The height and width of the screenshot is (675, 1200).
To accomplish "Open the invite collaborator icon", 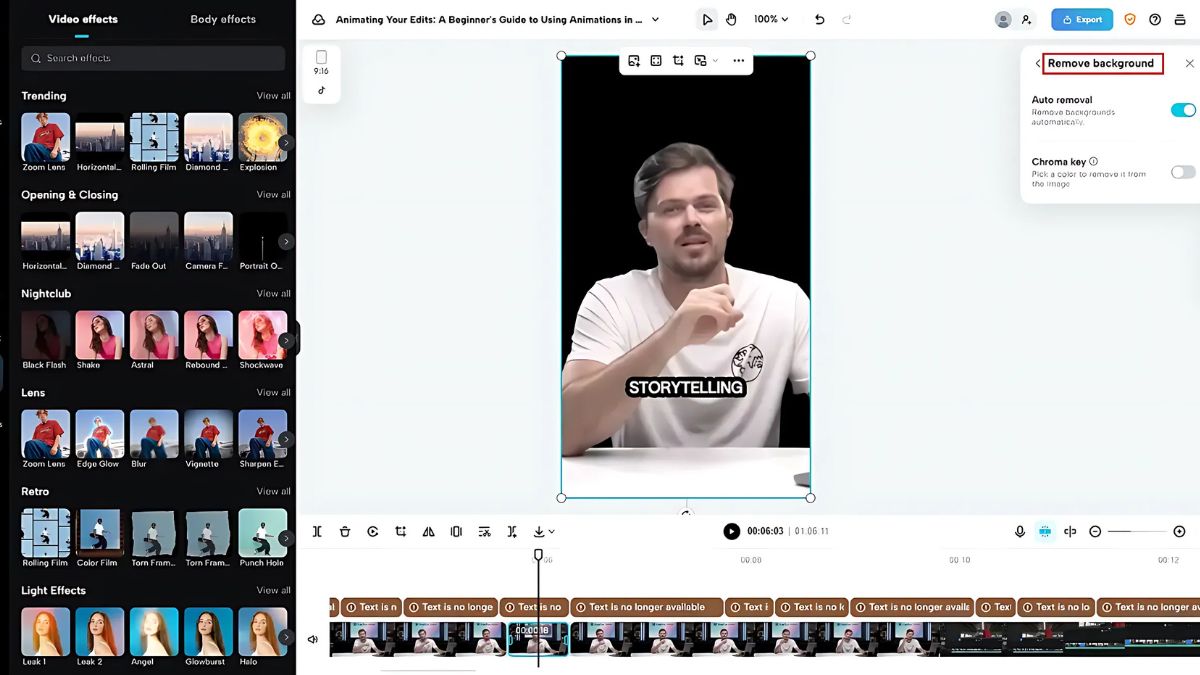I will pyautogui.click(x=1026, y=19).
